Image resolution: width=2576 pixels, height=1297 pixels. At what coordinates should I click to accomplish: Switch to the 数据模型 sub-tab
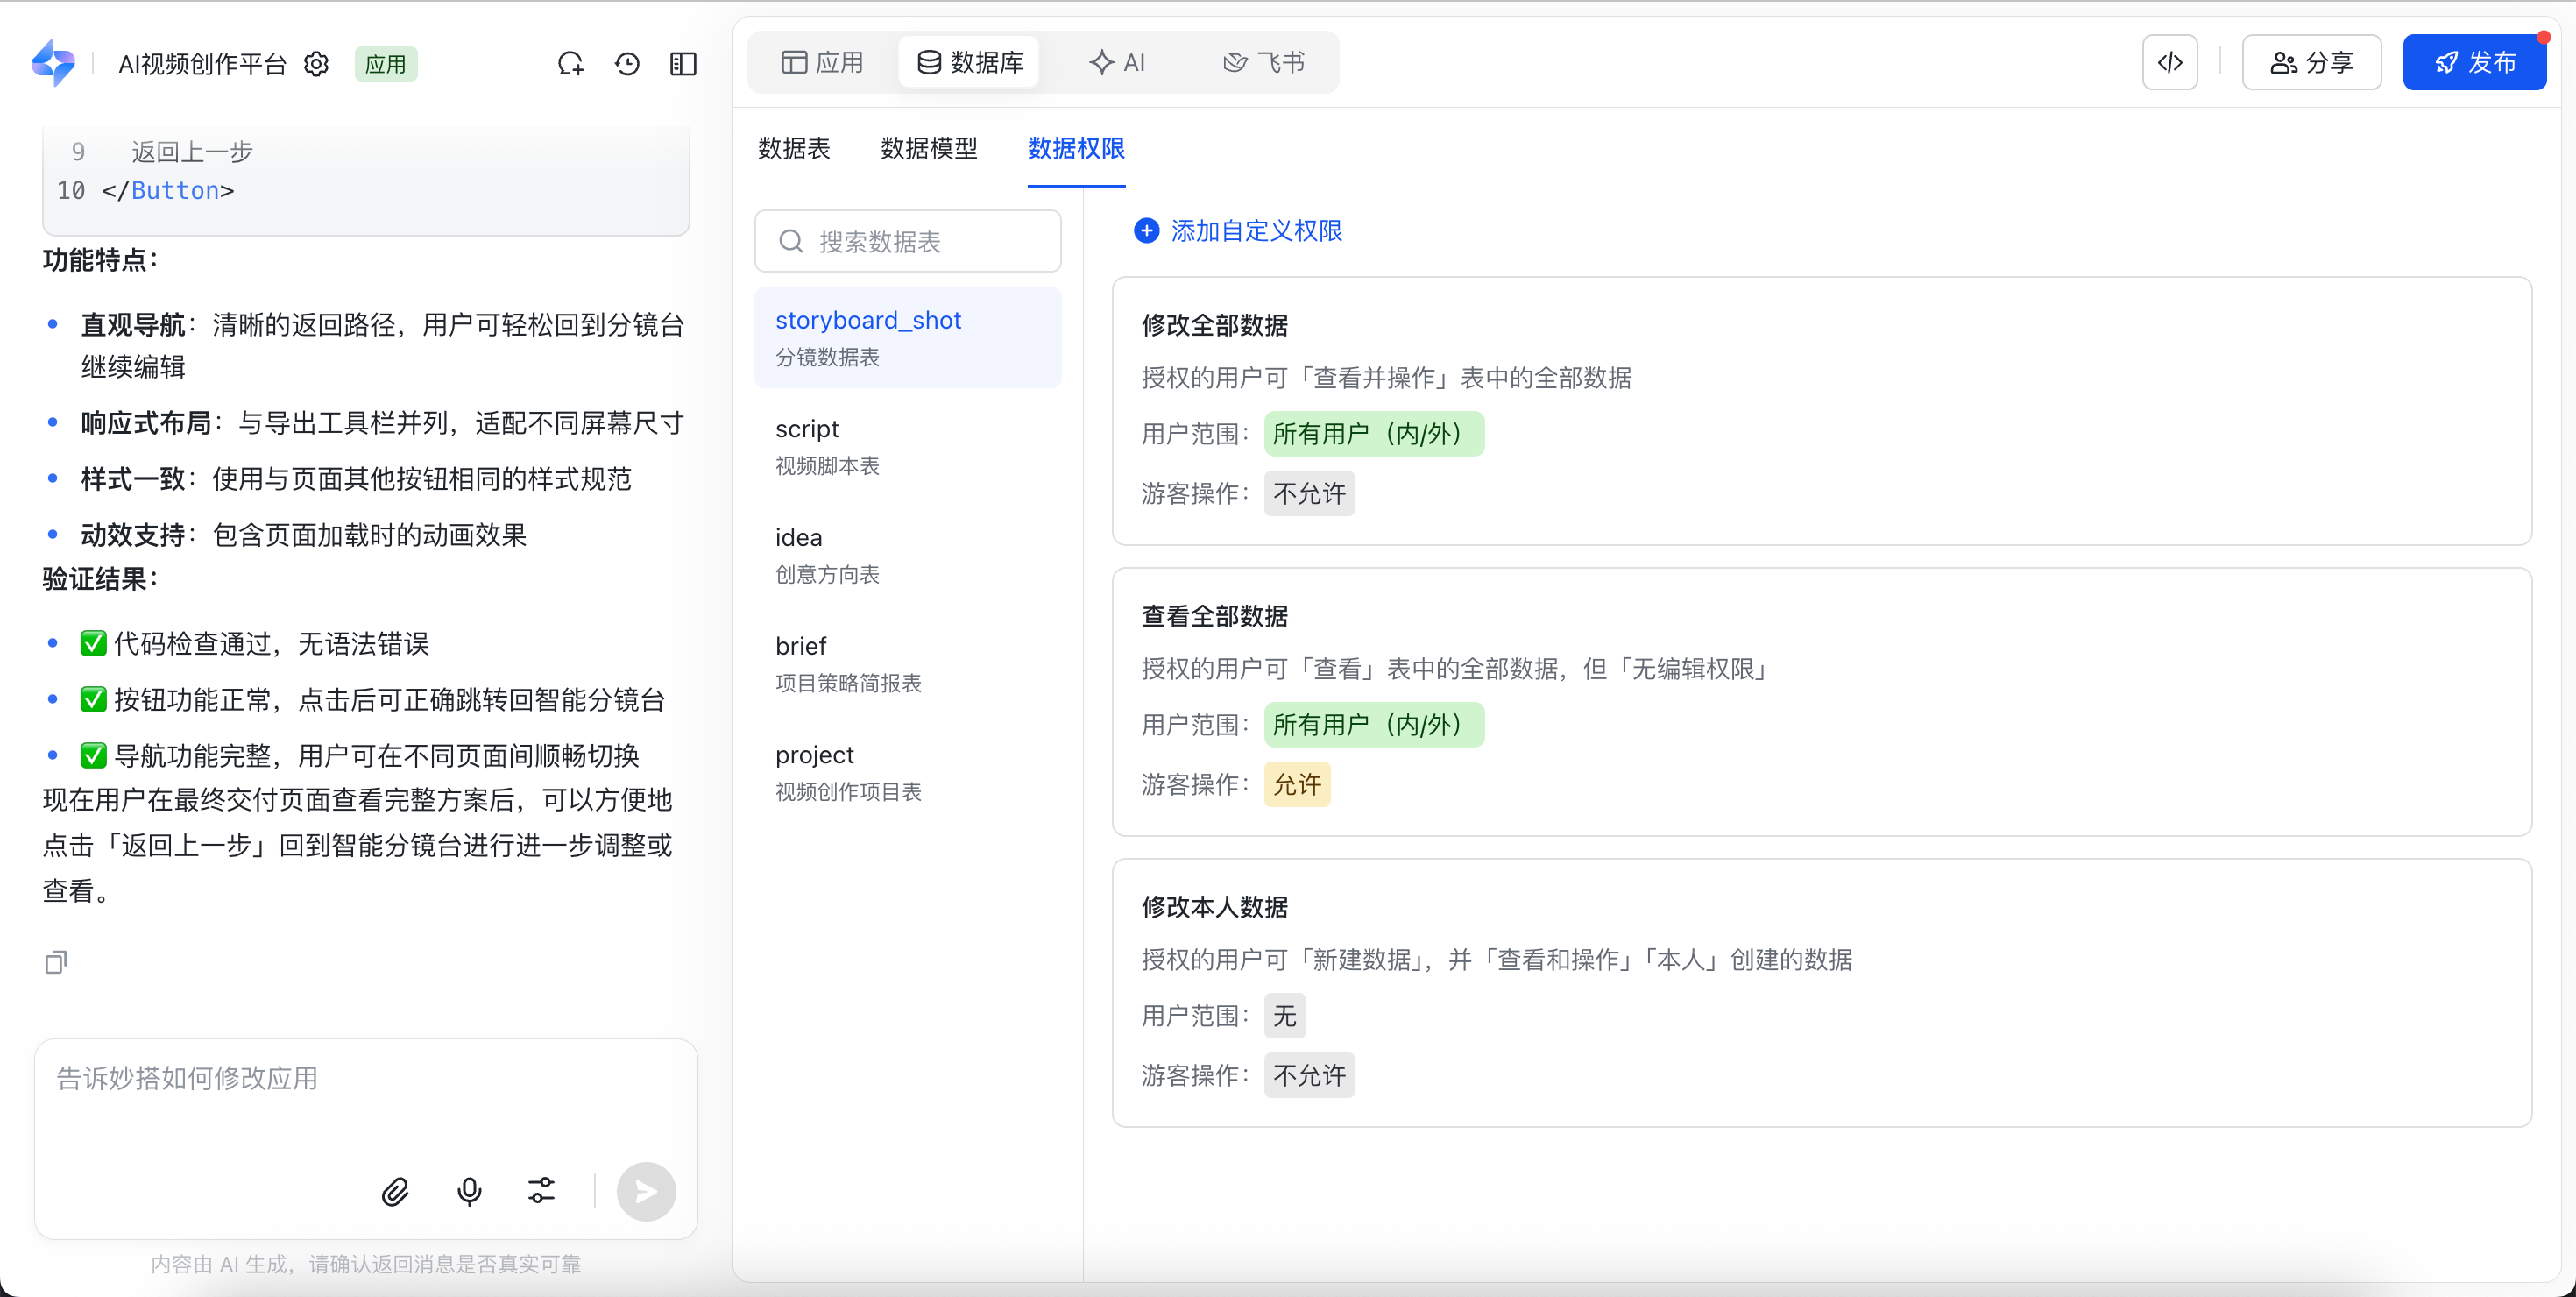click(x=928, y=149)
